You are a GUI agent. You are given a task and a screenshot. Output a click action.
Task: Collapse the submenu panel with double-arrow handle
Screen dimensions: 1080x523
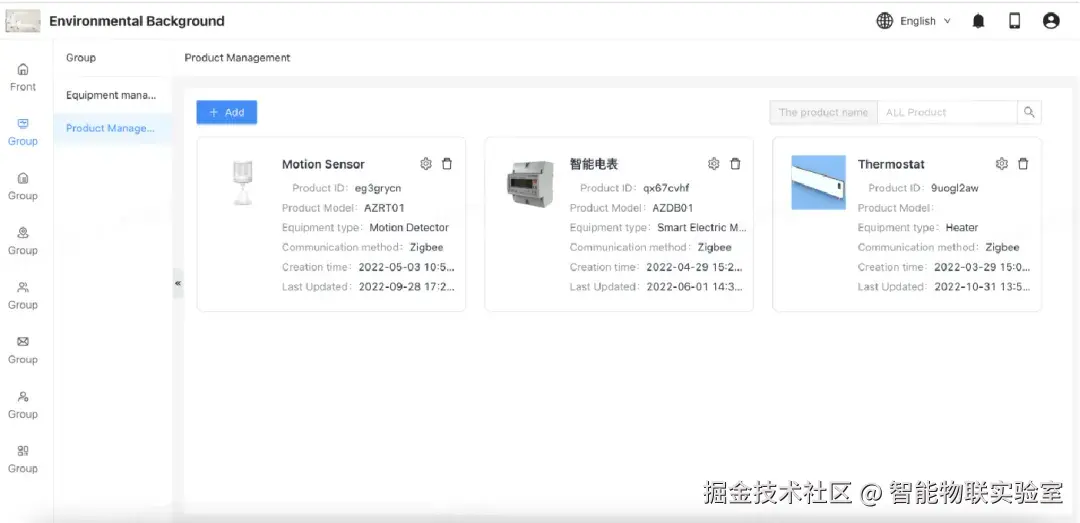pos(178,283)
